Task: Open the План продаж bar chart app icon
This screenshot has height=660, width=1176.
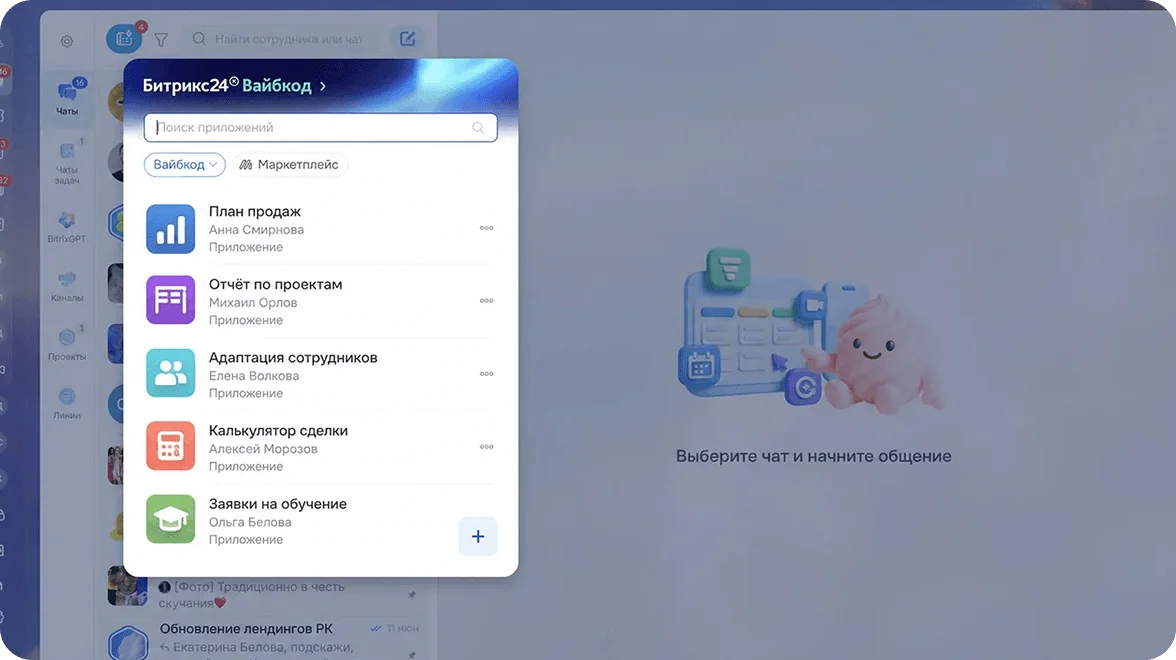Action: click(170, 229)
